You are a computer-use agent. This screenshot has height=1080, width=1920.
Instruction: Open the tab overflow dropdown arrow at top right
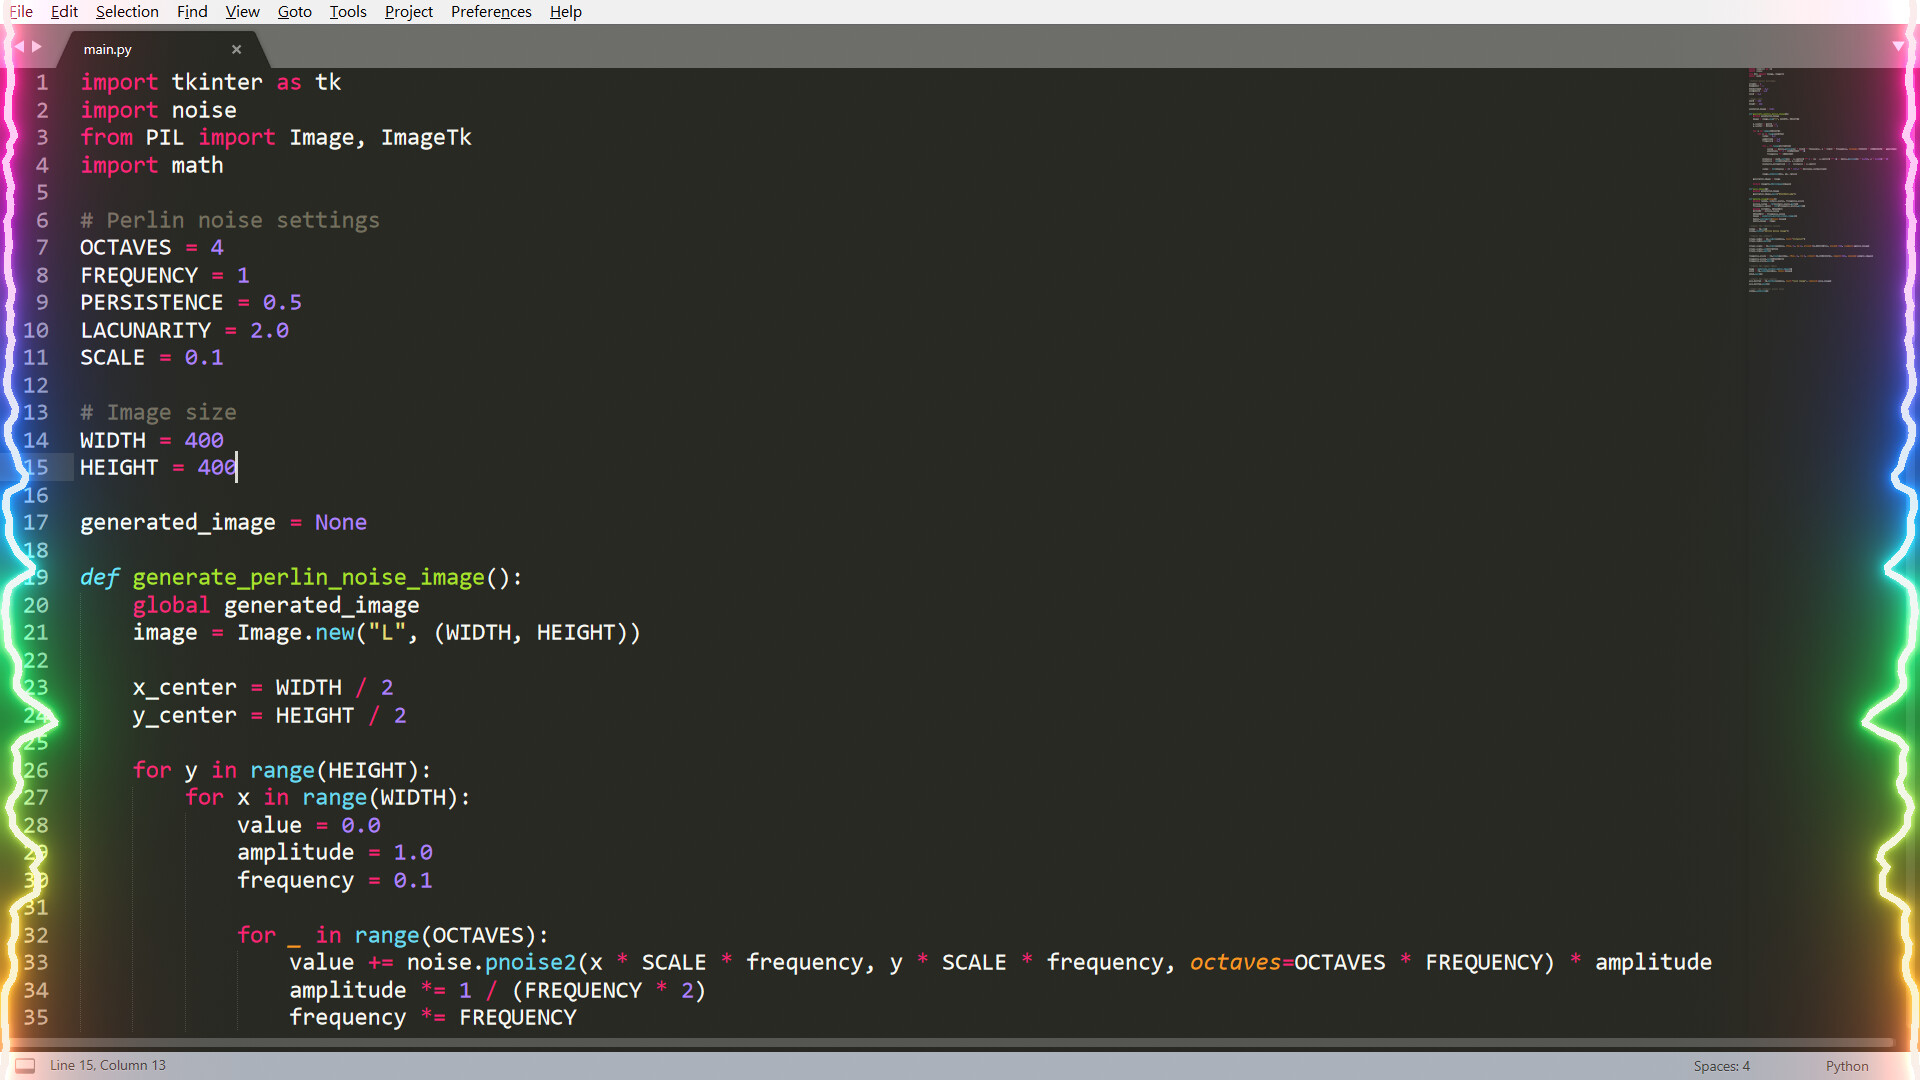click(1898, 46)
